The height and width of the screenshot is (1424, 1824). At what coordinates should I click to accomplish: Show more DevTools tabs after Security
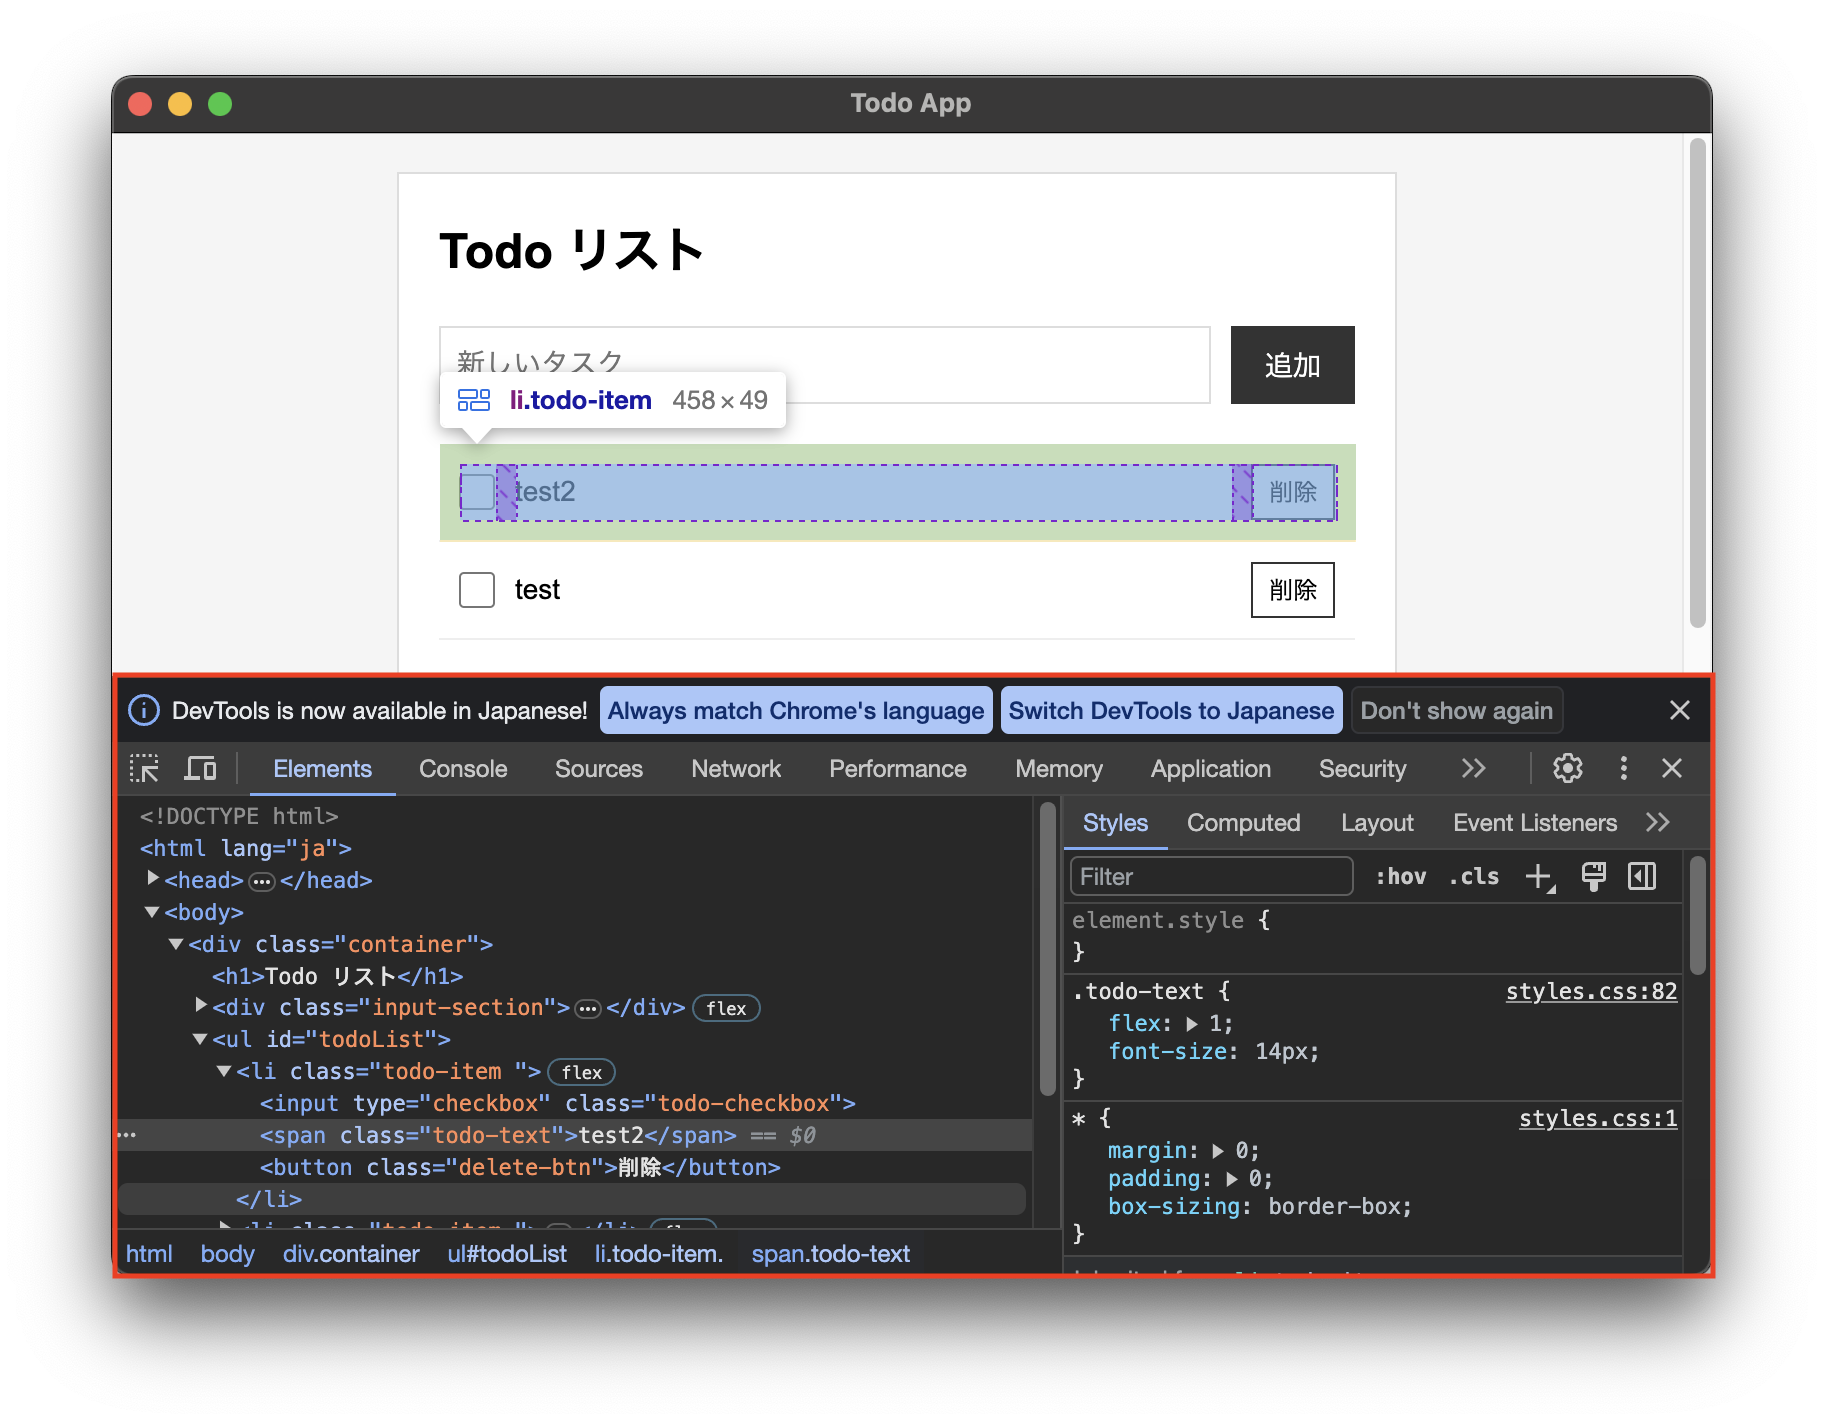point(1473,768)
